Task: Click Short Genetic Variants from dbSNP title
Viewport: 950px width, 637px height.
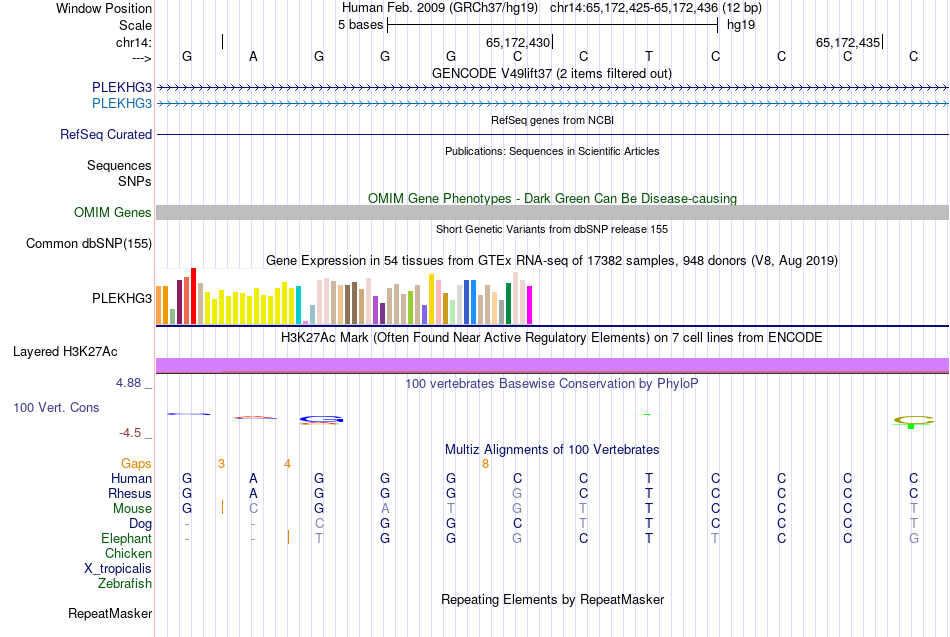Action: [x=552, y=229]
